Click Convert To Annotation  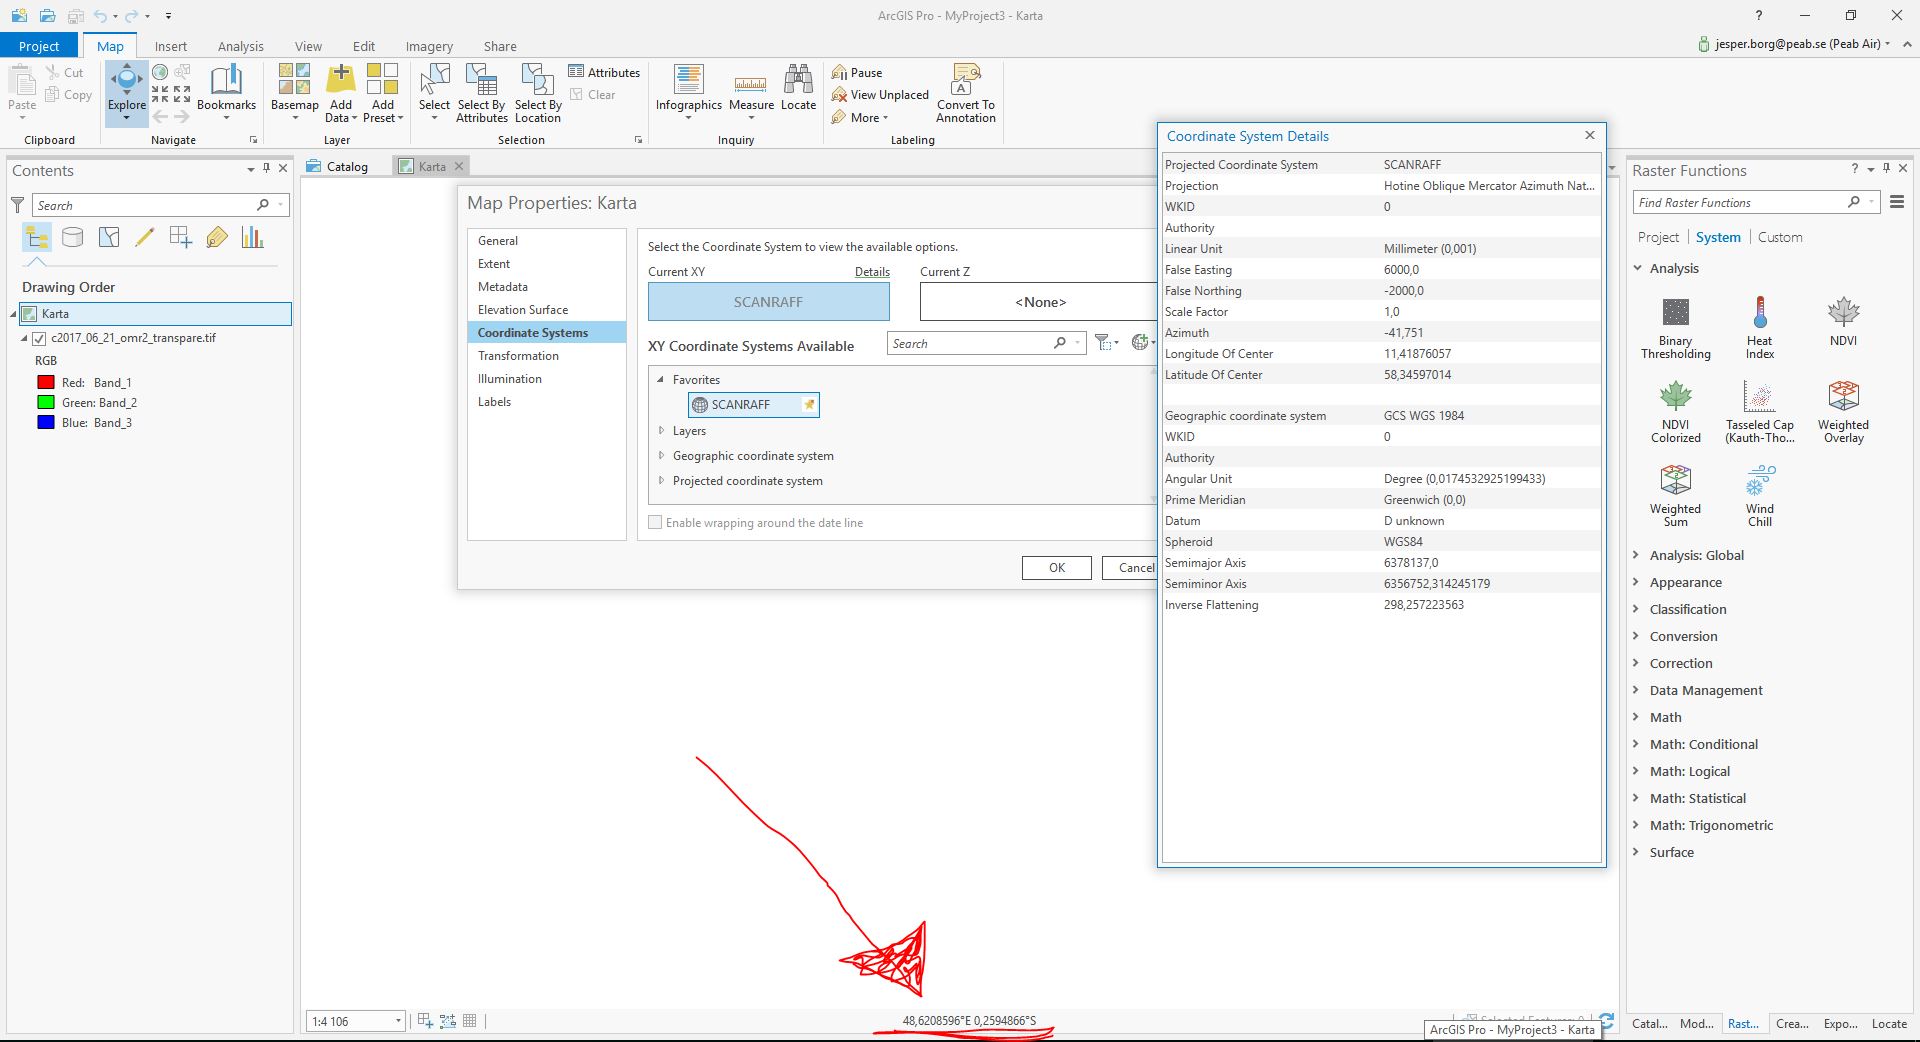tap(966, 92)
